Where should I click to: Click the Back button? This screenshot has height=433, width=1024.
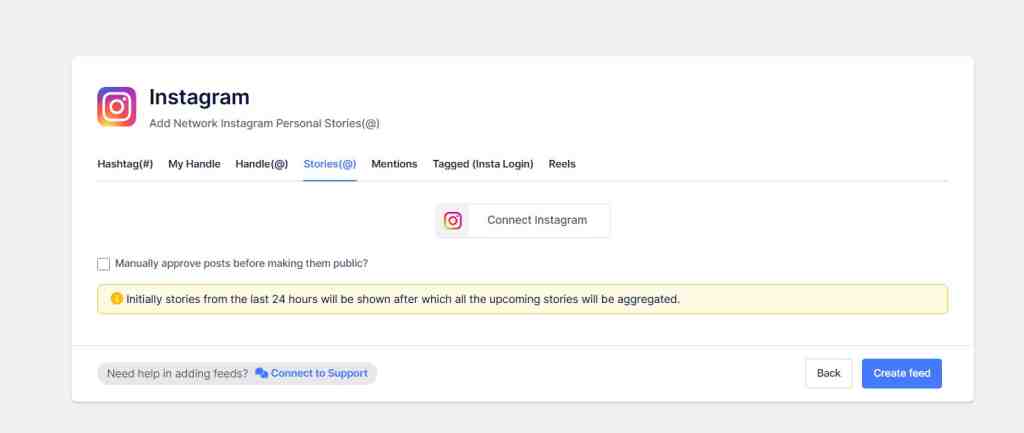[828, 374]
